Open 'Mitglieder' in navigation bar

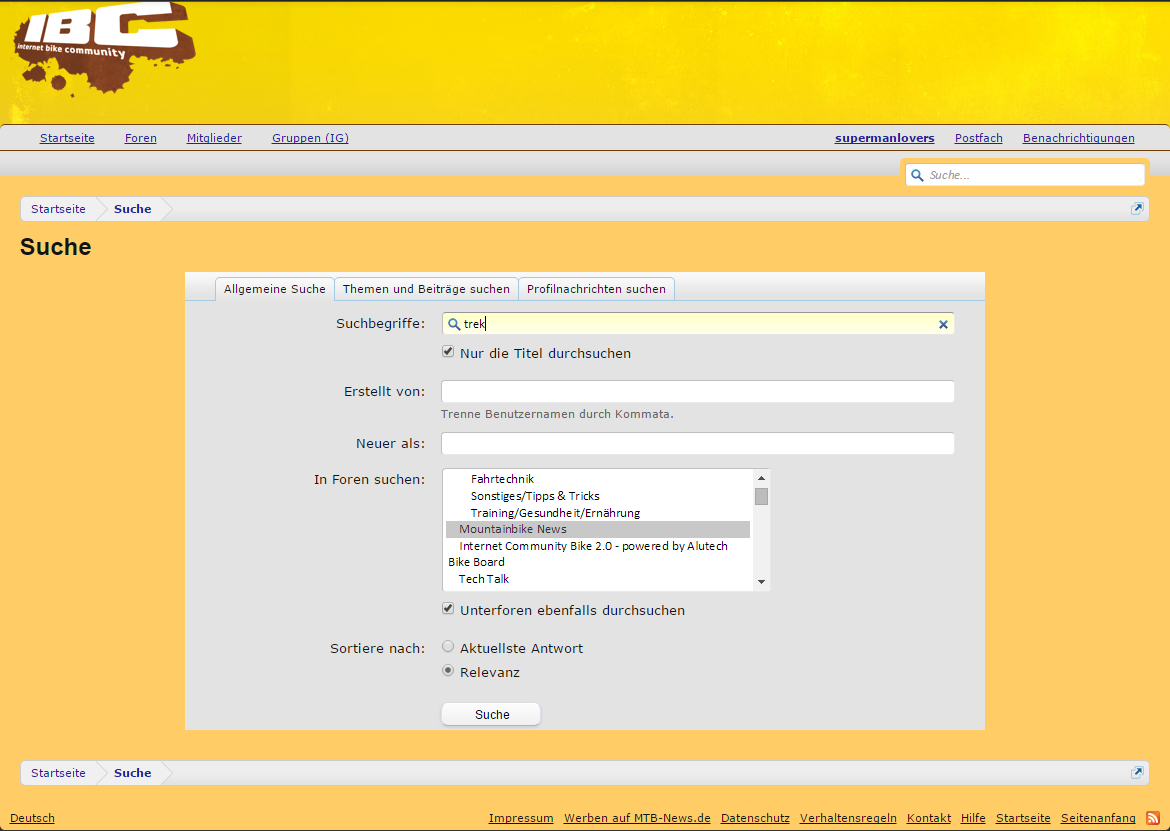tap(214, 138)
